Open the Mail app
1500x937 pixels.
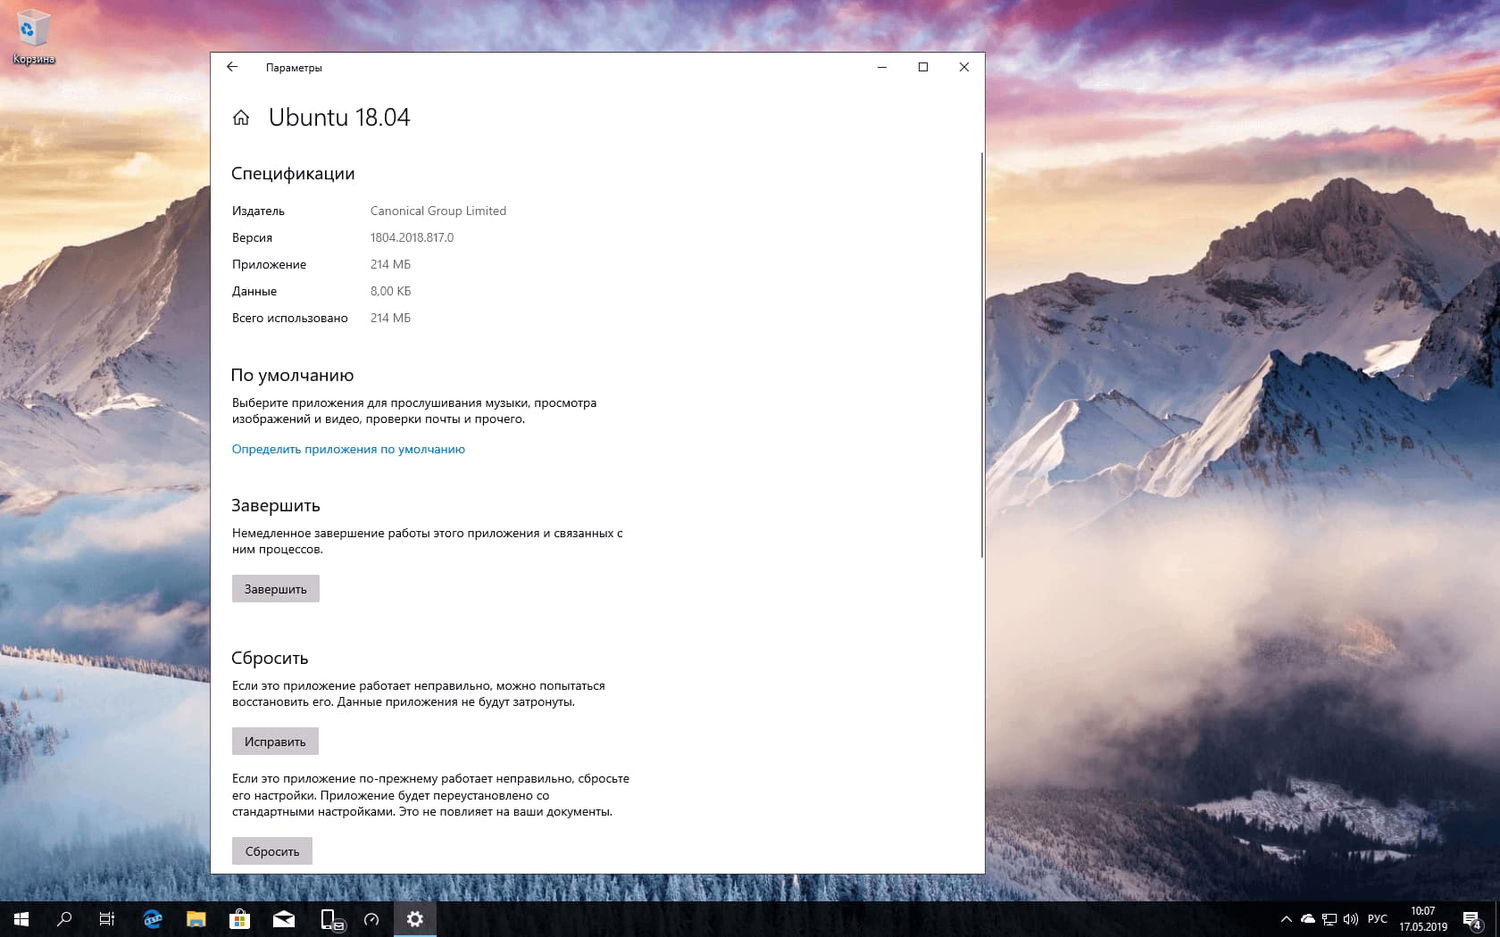[283, 918]
